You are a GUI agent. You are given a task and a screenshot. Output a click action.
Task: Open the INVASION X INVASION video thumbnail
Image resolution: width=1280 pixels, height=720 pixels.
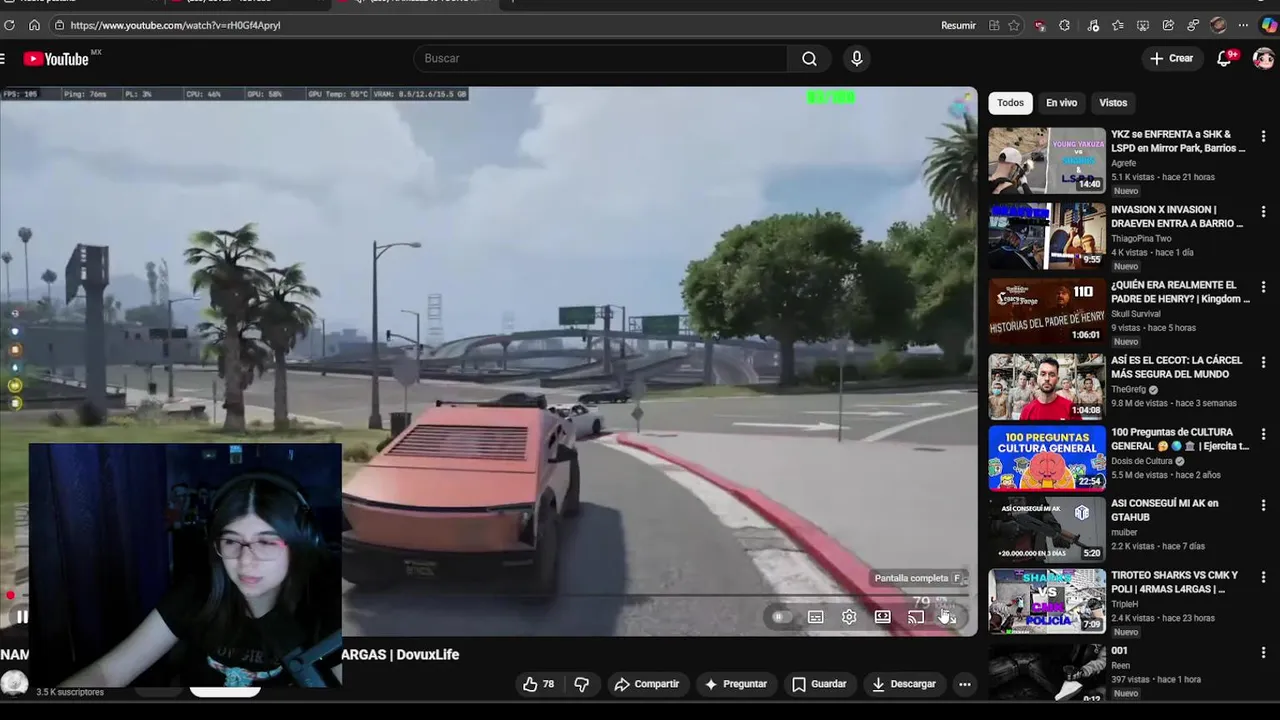tap(1047, 236)
